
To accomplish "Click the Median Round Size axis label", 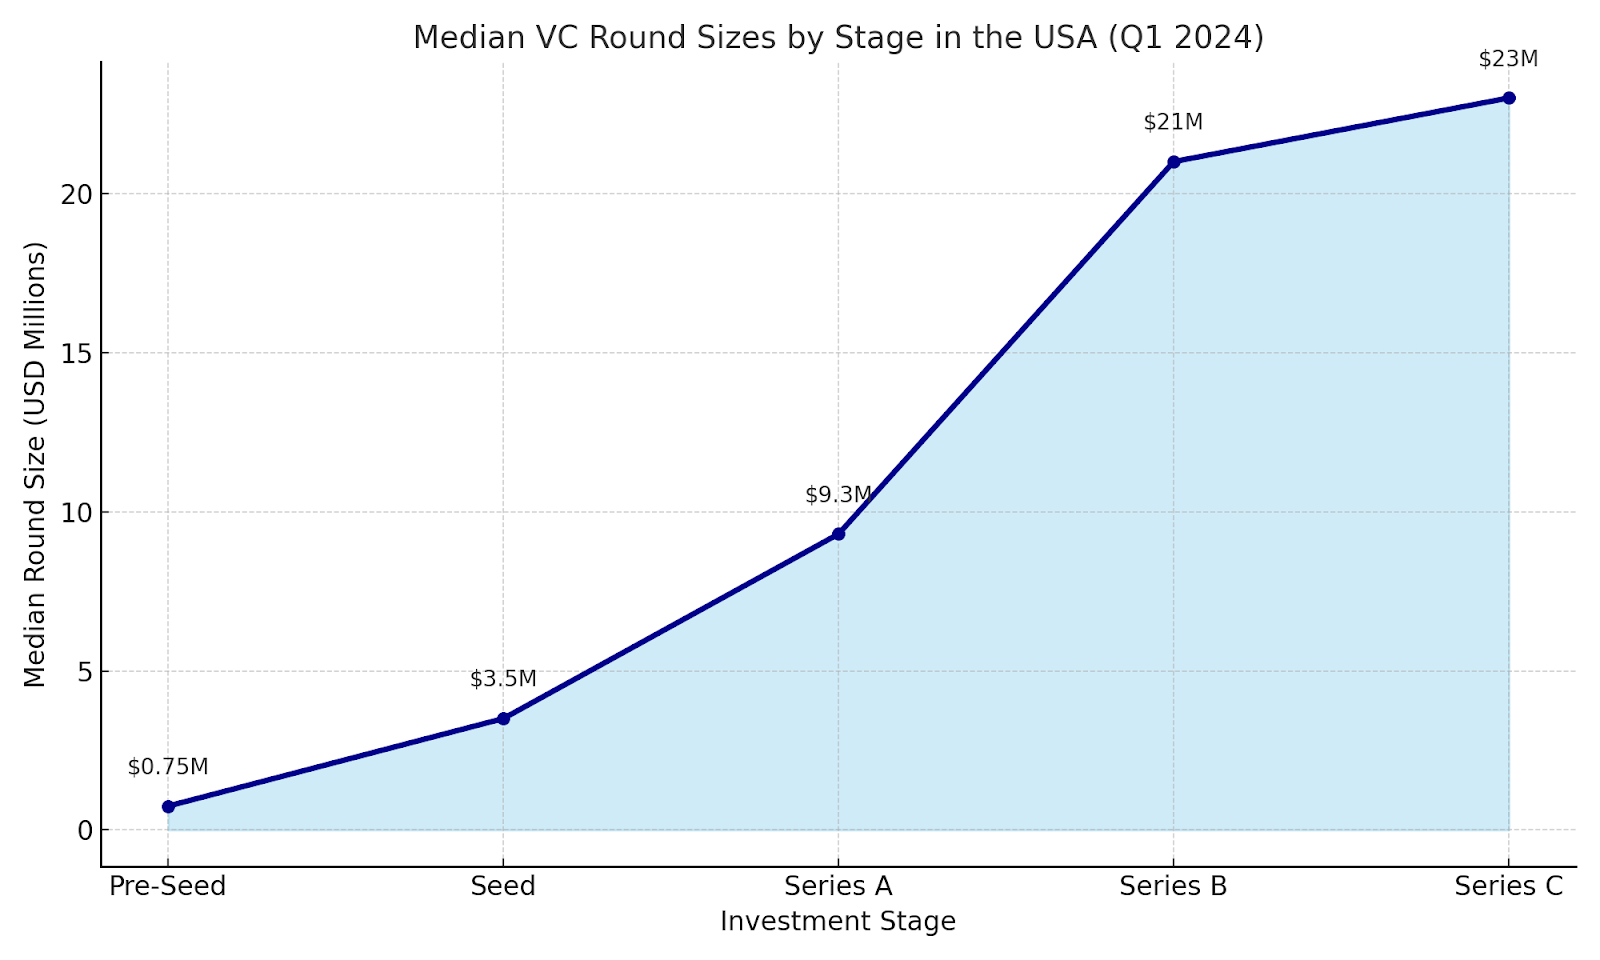I will pyautogui.click(x=35, y=464).
